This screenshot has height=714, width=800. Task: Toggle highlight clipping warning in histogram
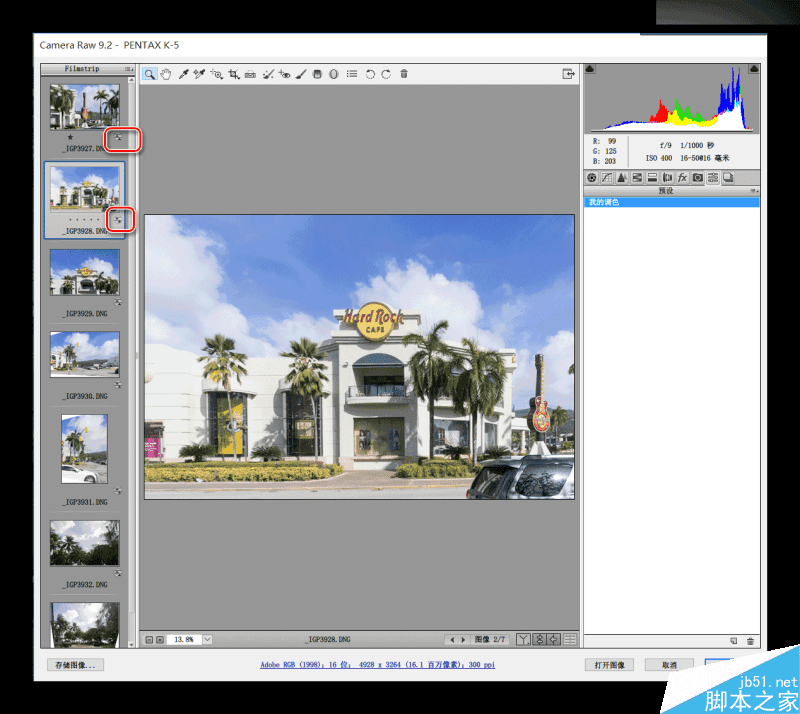click(x=754, y=68)
